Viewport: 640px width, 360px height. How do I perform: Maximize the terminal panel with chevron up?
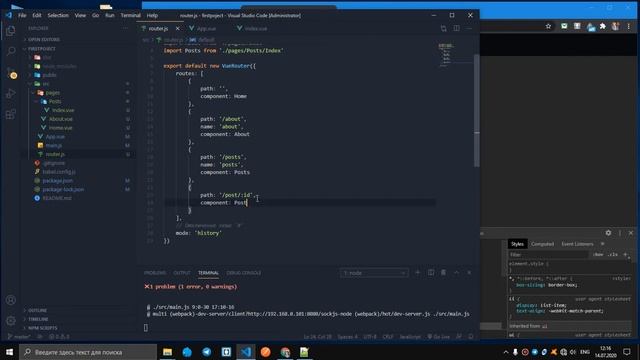click(456, 273)
